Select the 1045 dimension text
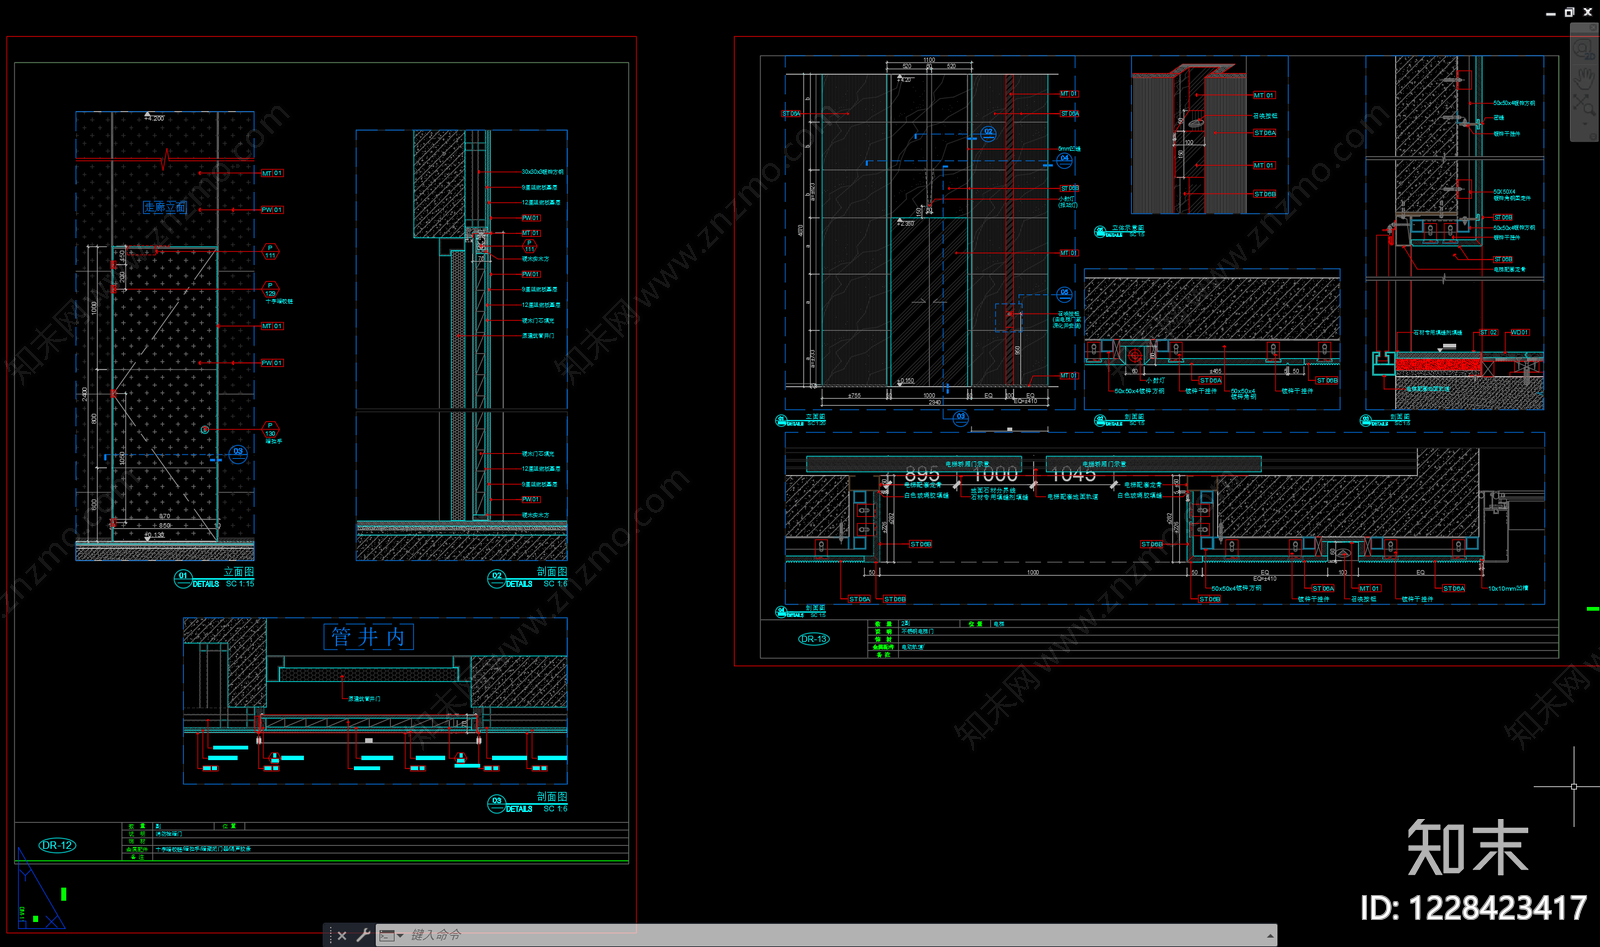The height and width of the screenshot is (947, 1600). tap(1073, 474)
